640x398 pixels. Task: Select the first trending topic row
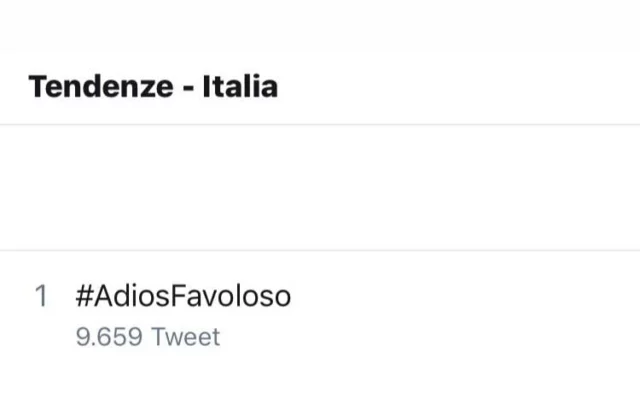tap(320, 316)
